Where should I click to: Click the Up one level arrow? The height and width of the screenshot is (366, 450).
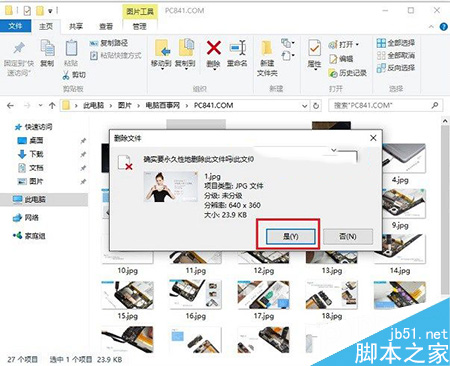pos(52,106)
